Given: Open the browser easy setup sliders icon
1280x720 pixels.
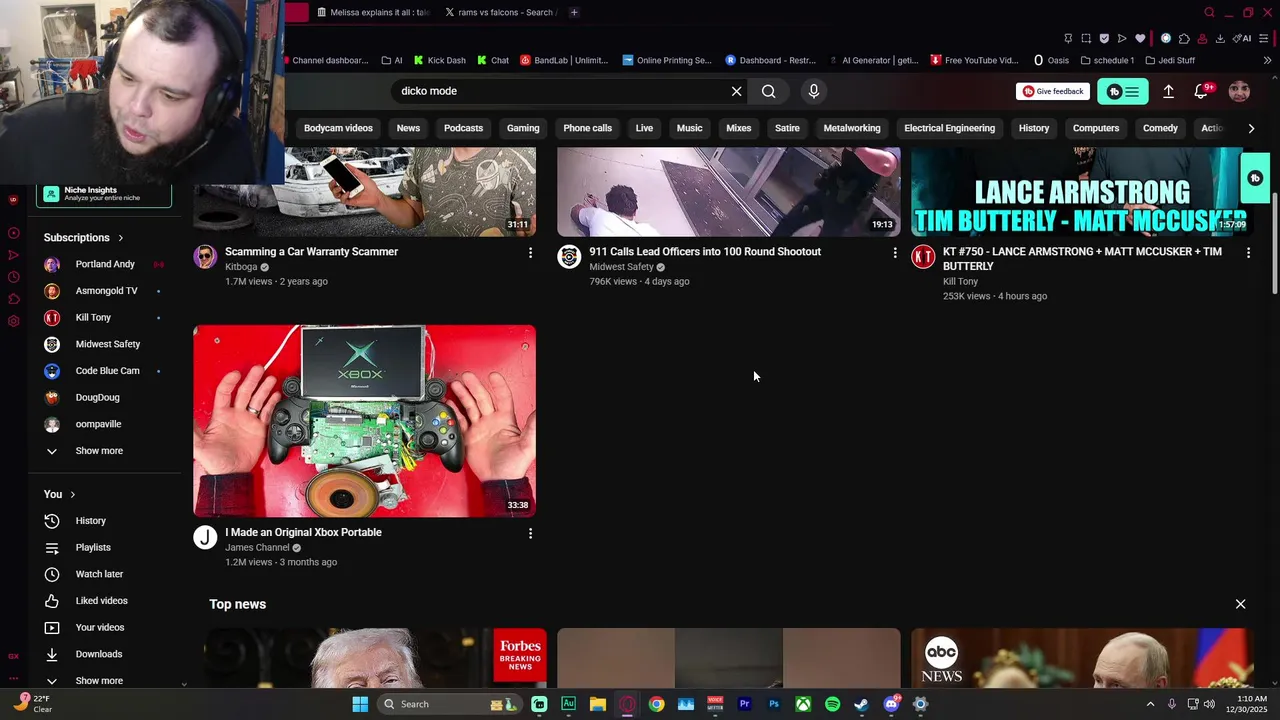Looking at the screenshot, I should [x=1264, y=38].
